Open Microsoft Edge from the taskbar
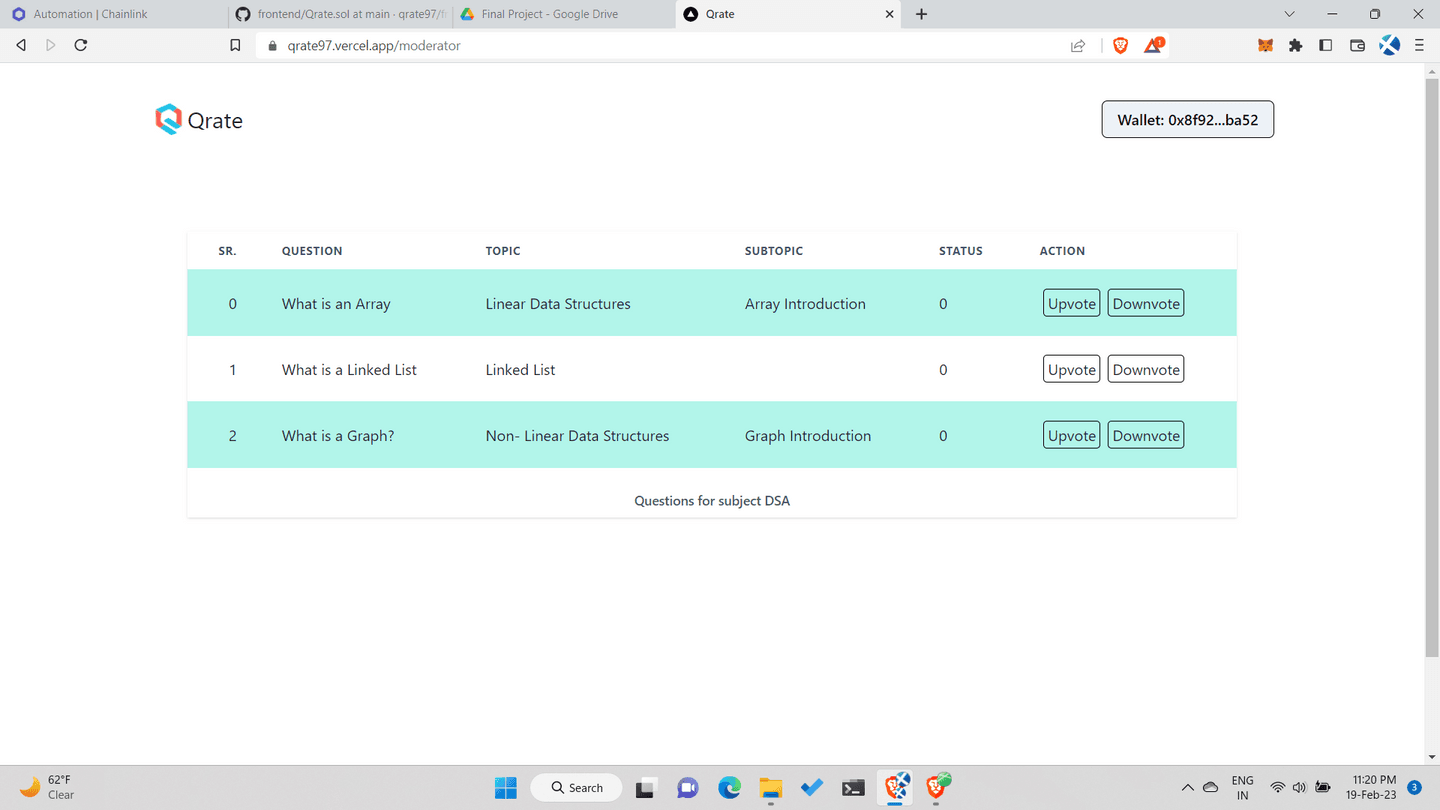This screenshot has width=1440, height=810. (729, 788)
